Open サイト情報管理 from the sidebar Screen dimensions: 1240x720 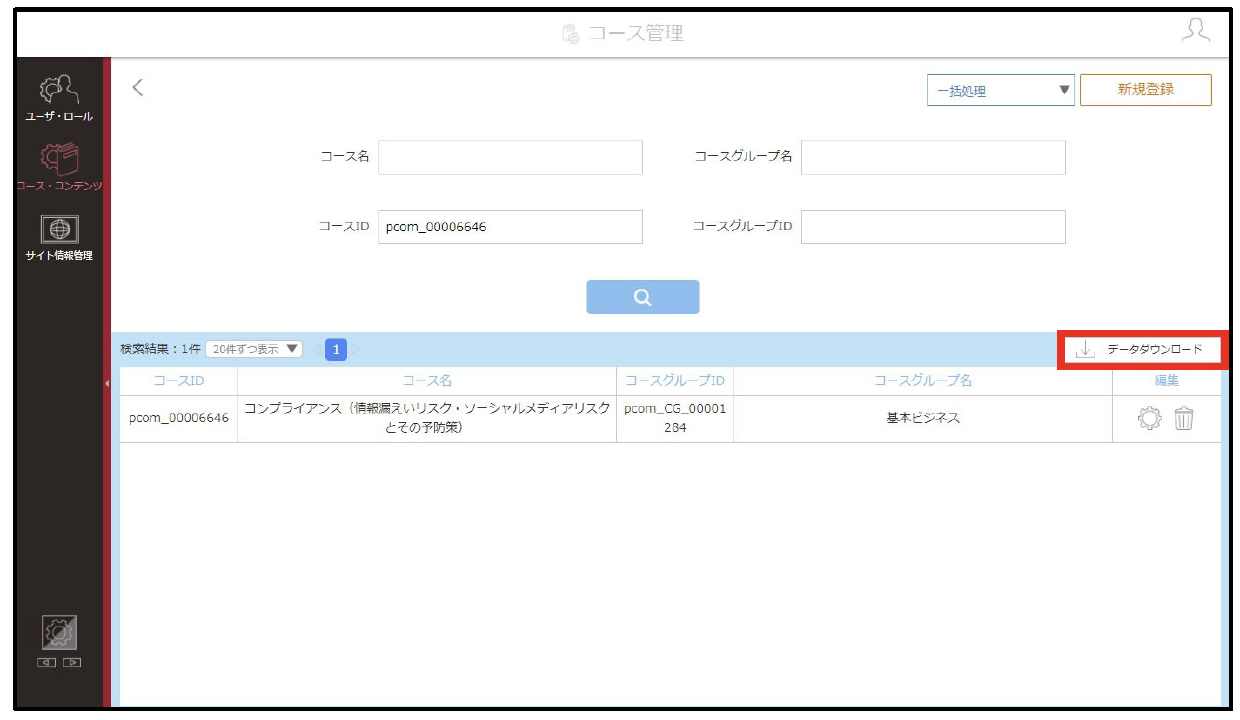pyautogui.click(x=59, y=237)
